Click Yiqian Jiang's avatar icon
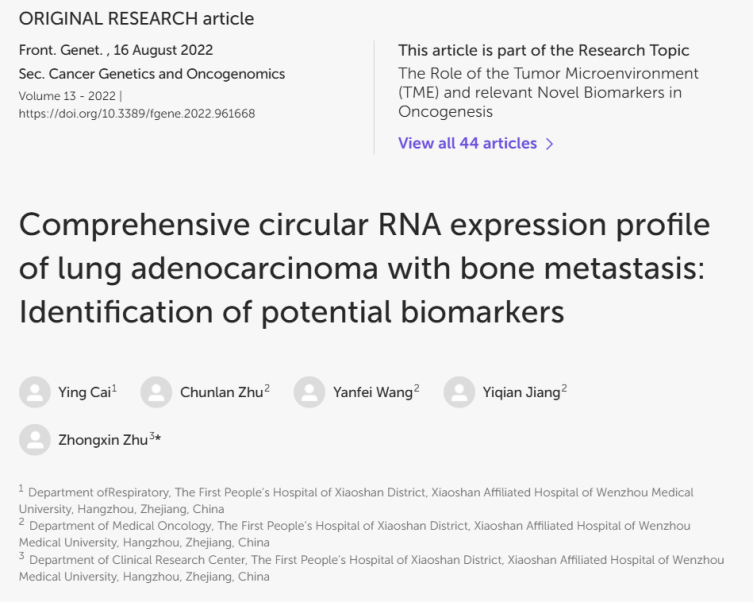This screenshot has height=602, width=754. coord(459,392)
